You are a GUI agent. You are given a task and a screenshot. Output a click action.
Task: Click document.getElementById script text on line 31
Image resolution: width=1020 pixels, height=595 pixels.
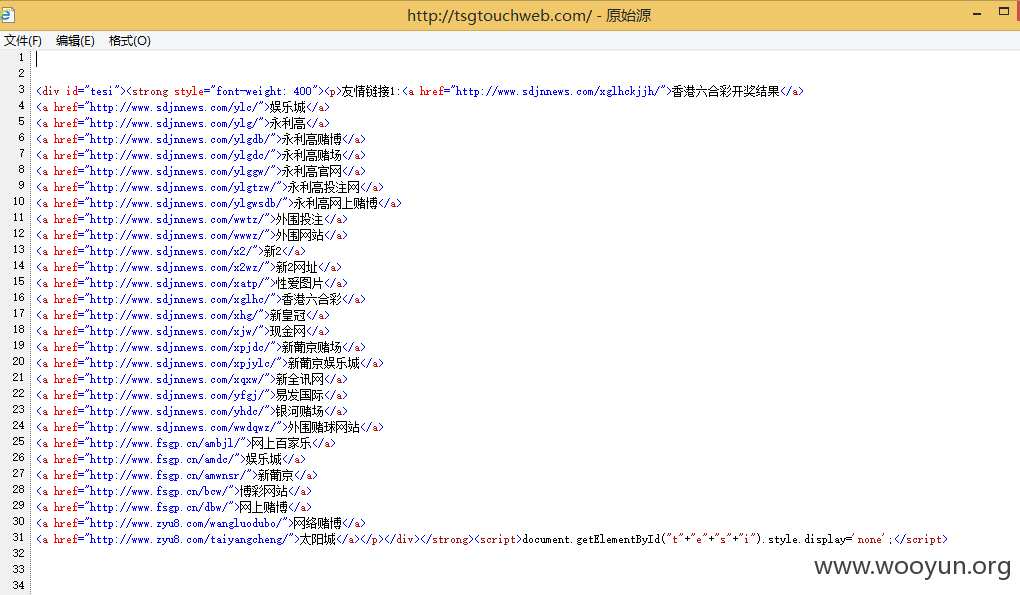click(x=708, y=540)
